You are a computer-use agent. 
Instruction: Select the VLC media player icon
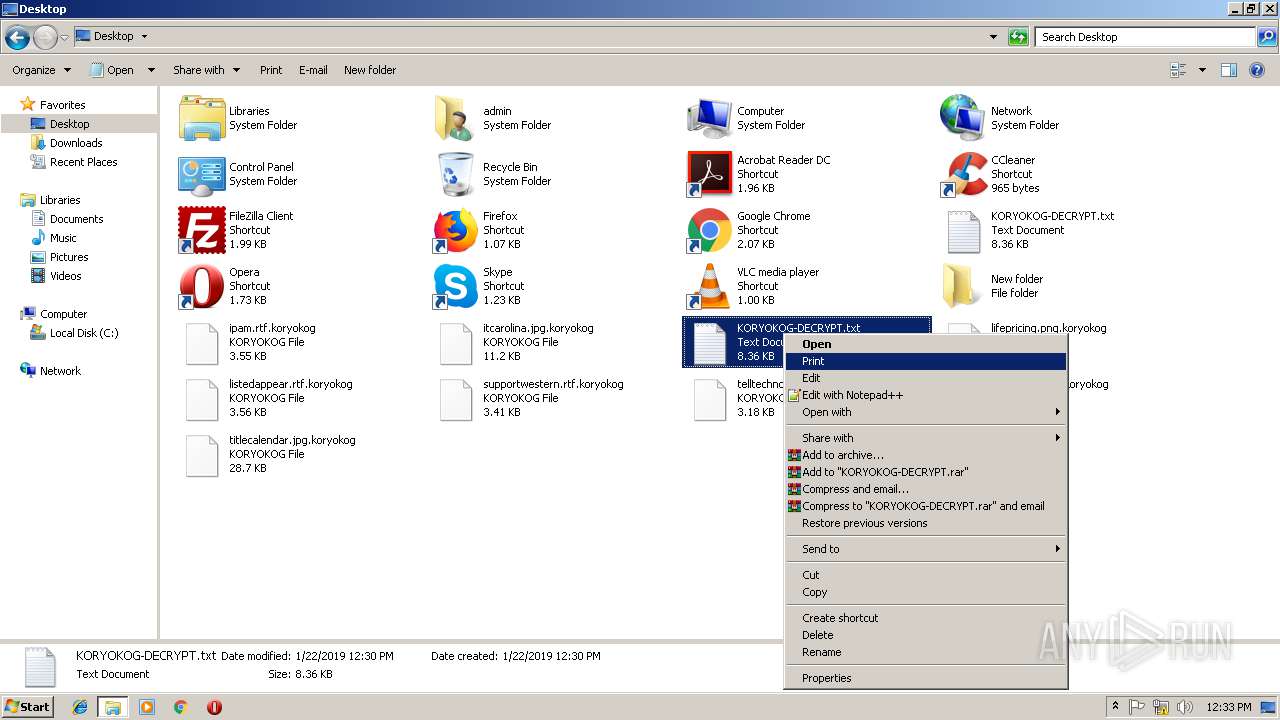tap(709, 286)
